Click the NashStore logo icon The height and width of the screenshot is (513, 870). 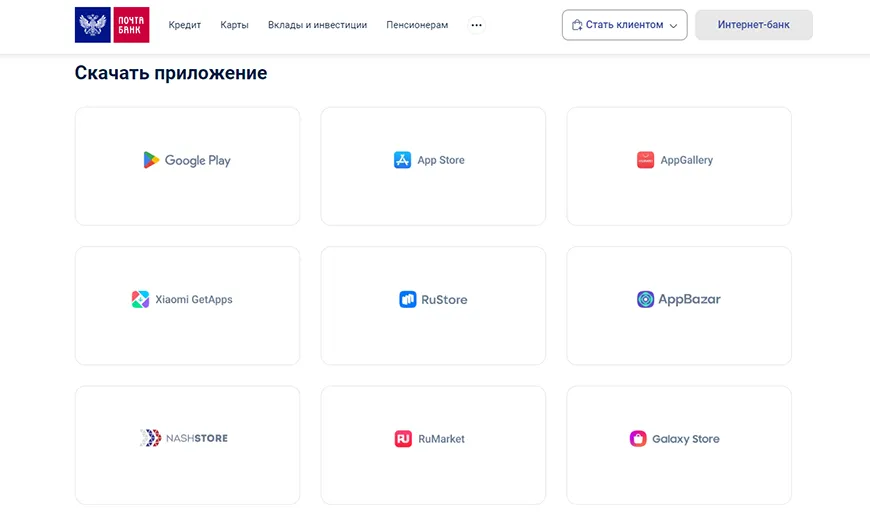click(x=150, y=438)
